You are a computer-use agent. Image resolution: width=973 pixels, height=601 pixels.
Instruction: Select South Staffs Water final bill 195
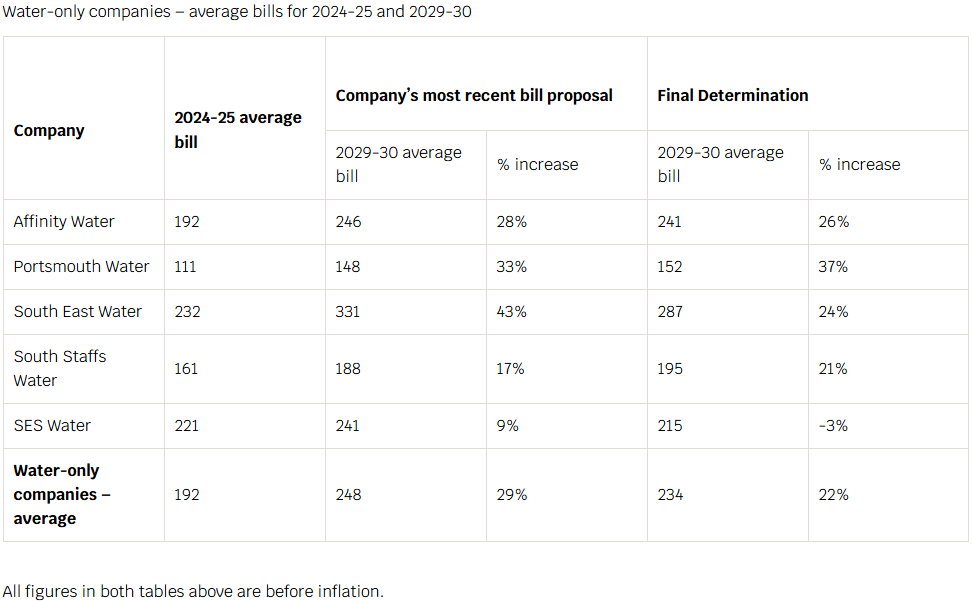670,369
